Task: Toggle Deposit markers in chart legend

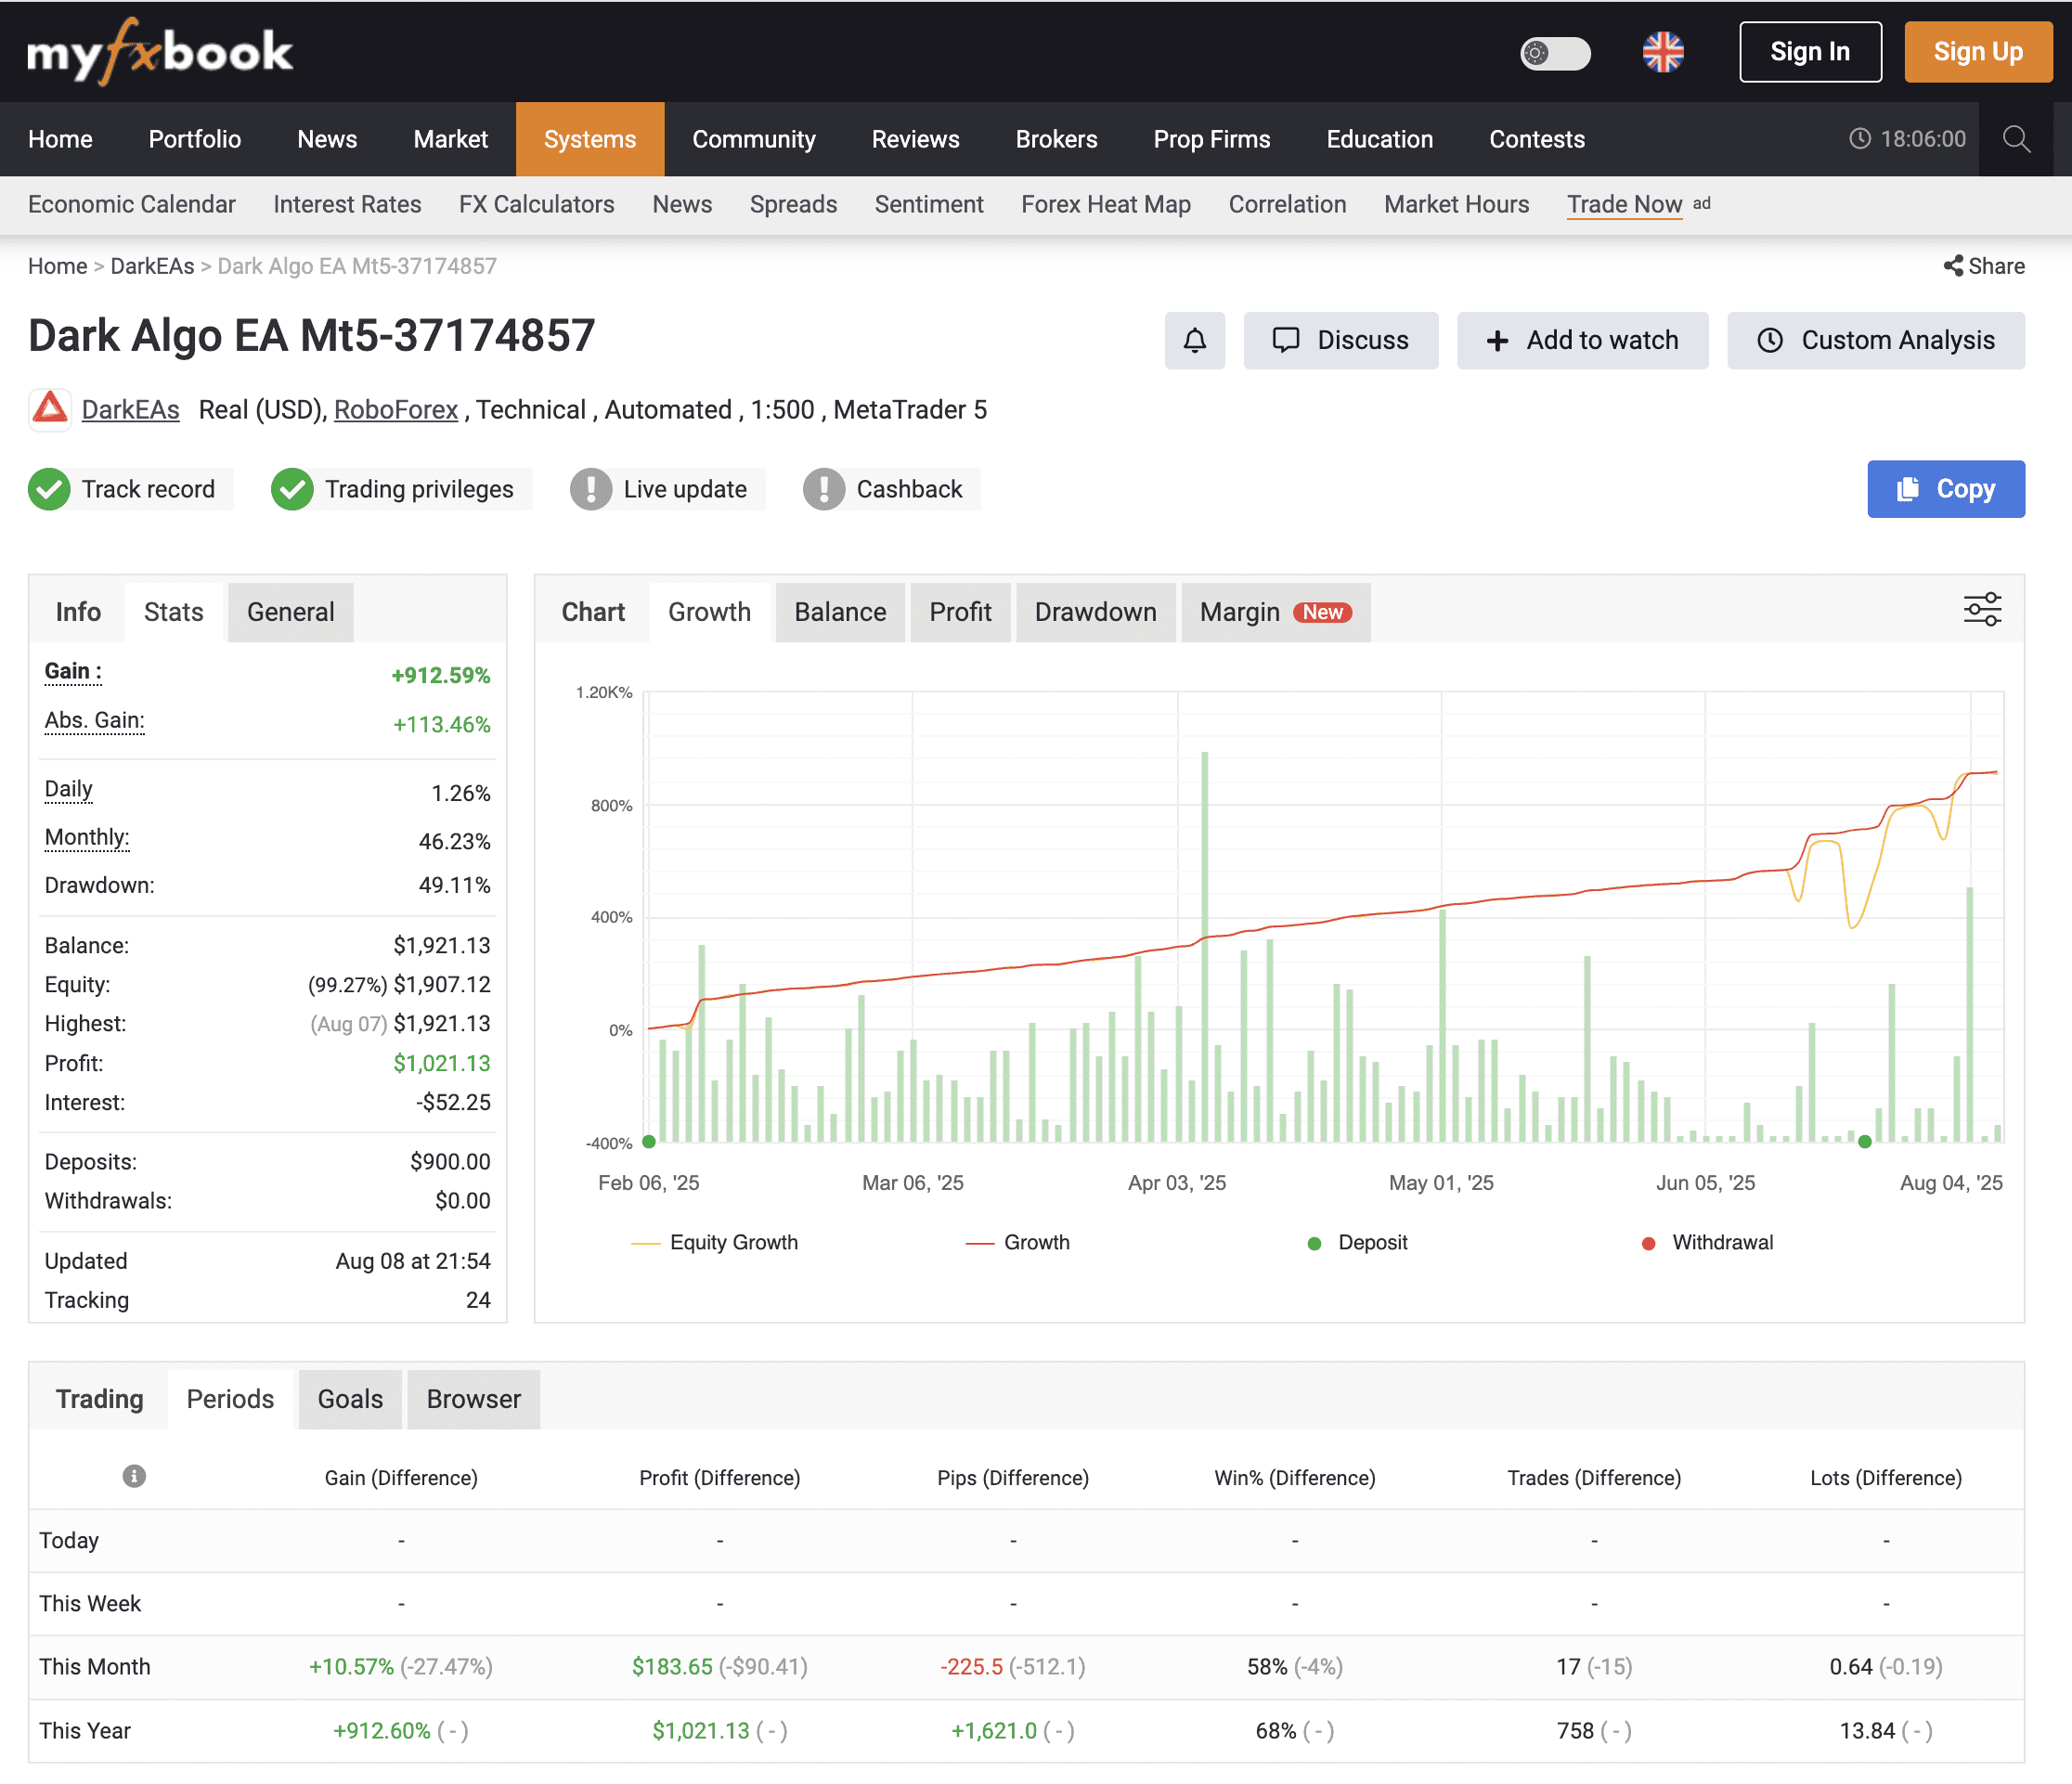Action: pos(1357,1242)
